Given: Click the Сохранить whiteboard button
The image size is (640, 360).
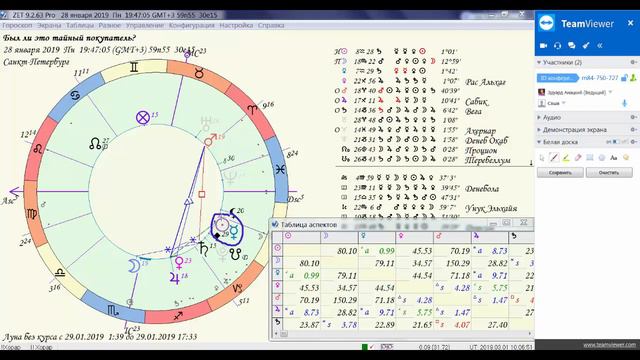Looking at the screenshot, I should click(560, 173).
